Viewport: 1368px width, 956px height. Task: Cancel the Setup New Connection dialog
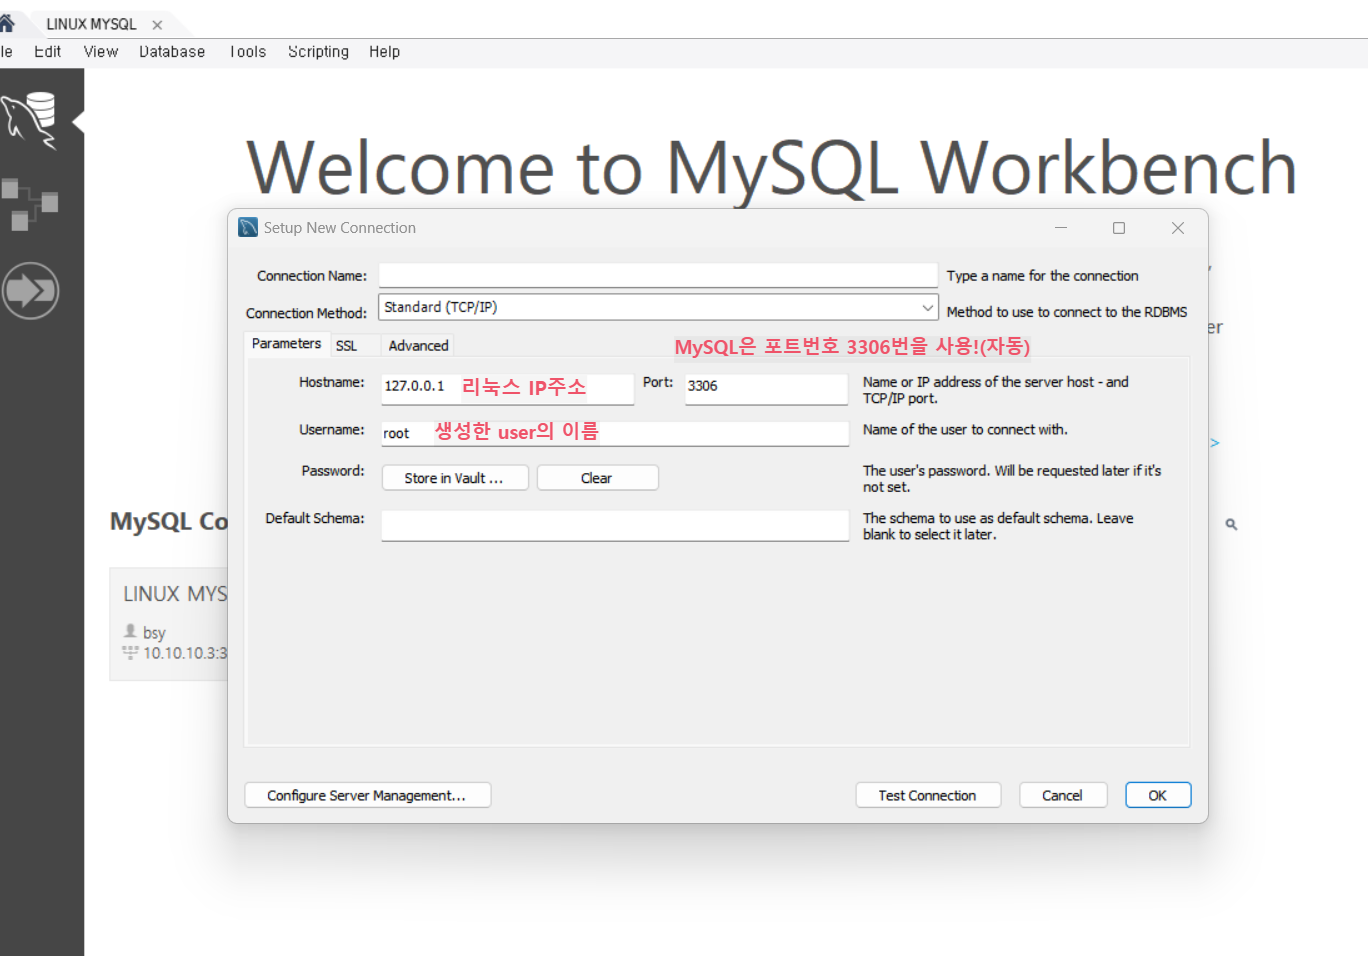tap(1062, 795)
